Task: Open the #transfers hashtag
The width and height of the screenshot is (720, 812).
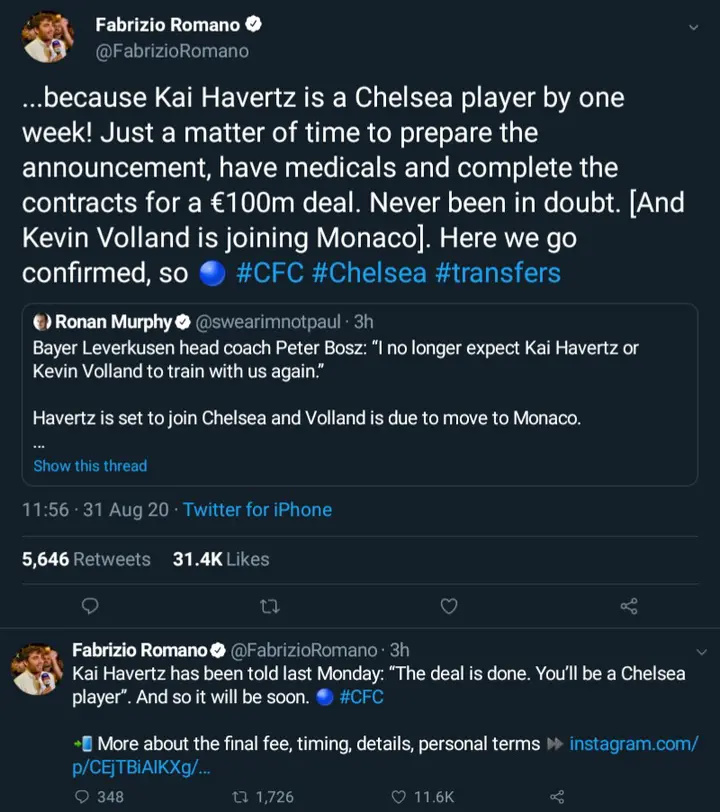Action: coord(497,273)
